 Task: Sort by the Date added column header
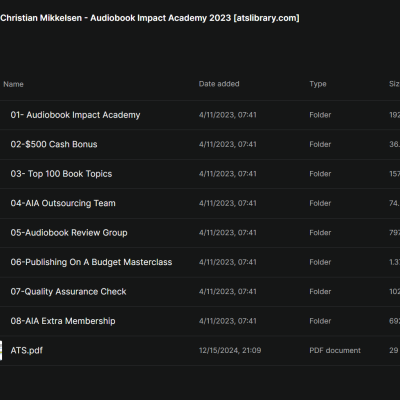219,84
